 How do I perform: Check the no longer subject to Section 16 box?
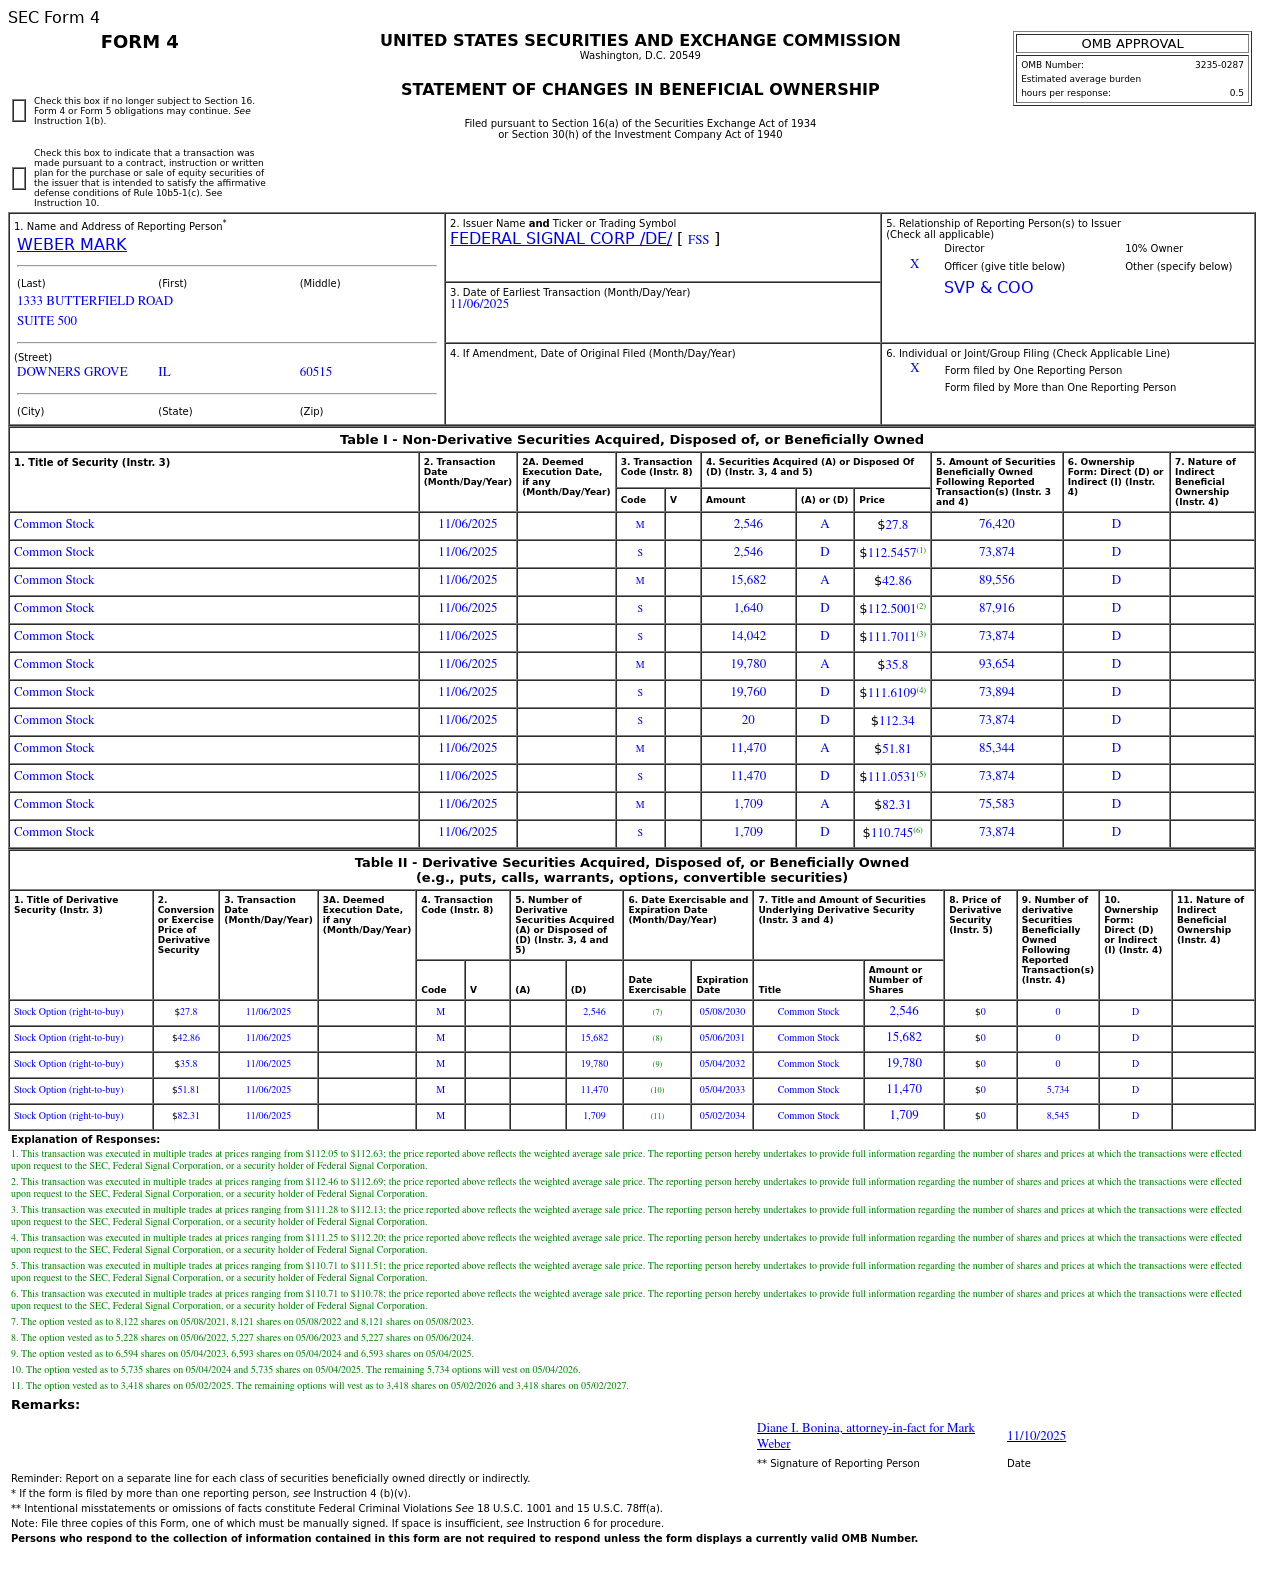[x=19, y=111]
